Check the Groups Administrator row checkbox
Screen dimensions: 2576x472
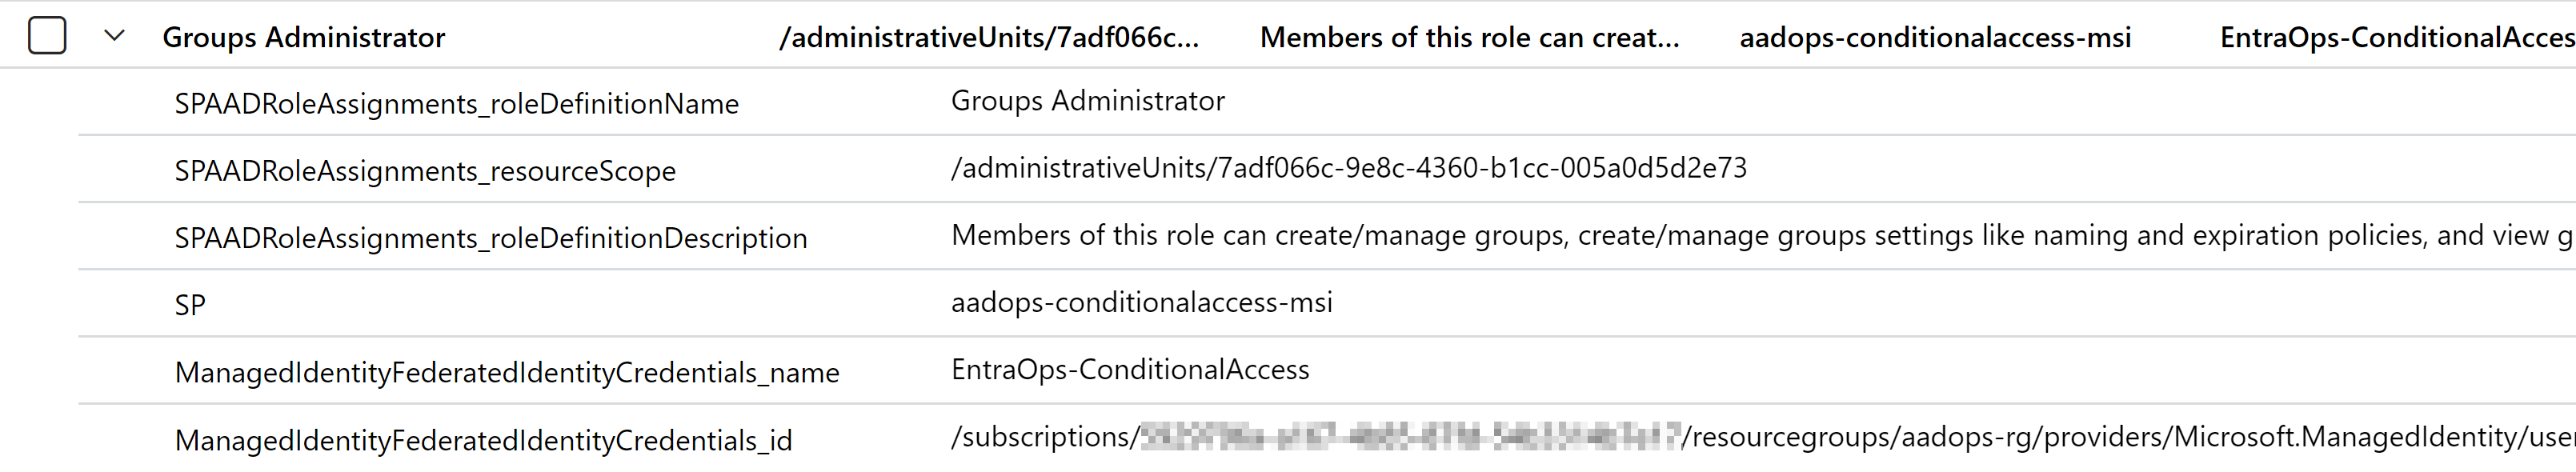(x=47, y=36)
